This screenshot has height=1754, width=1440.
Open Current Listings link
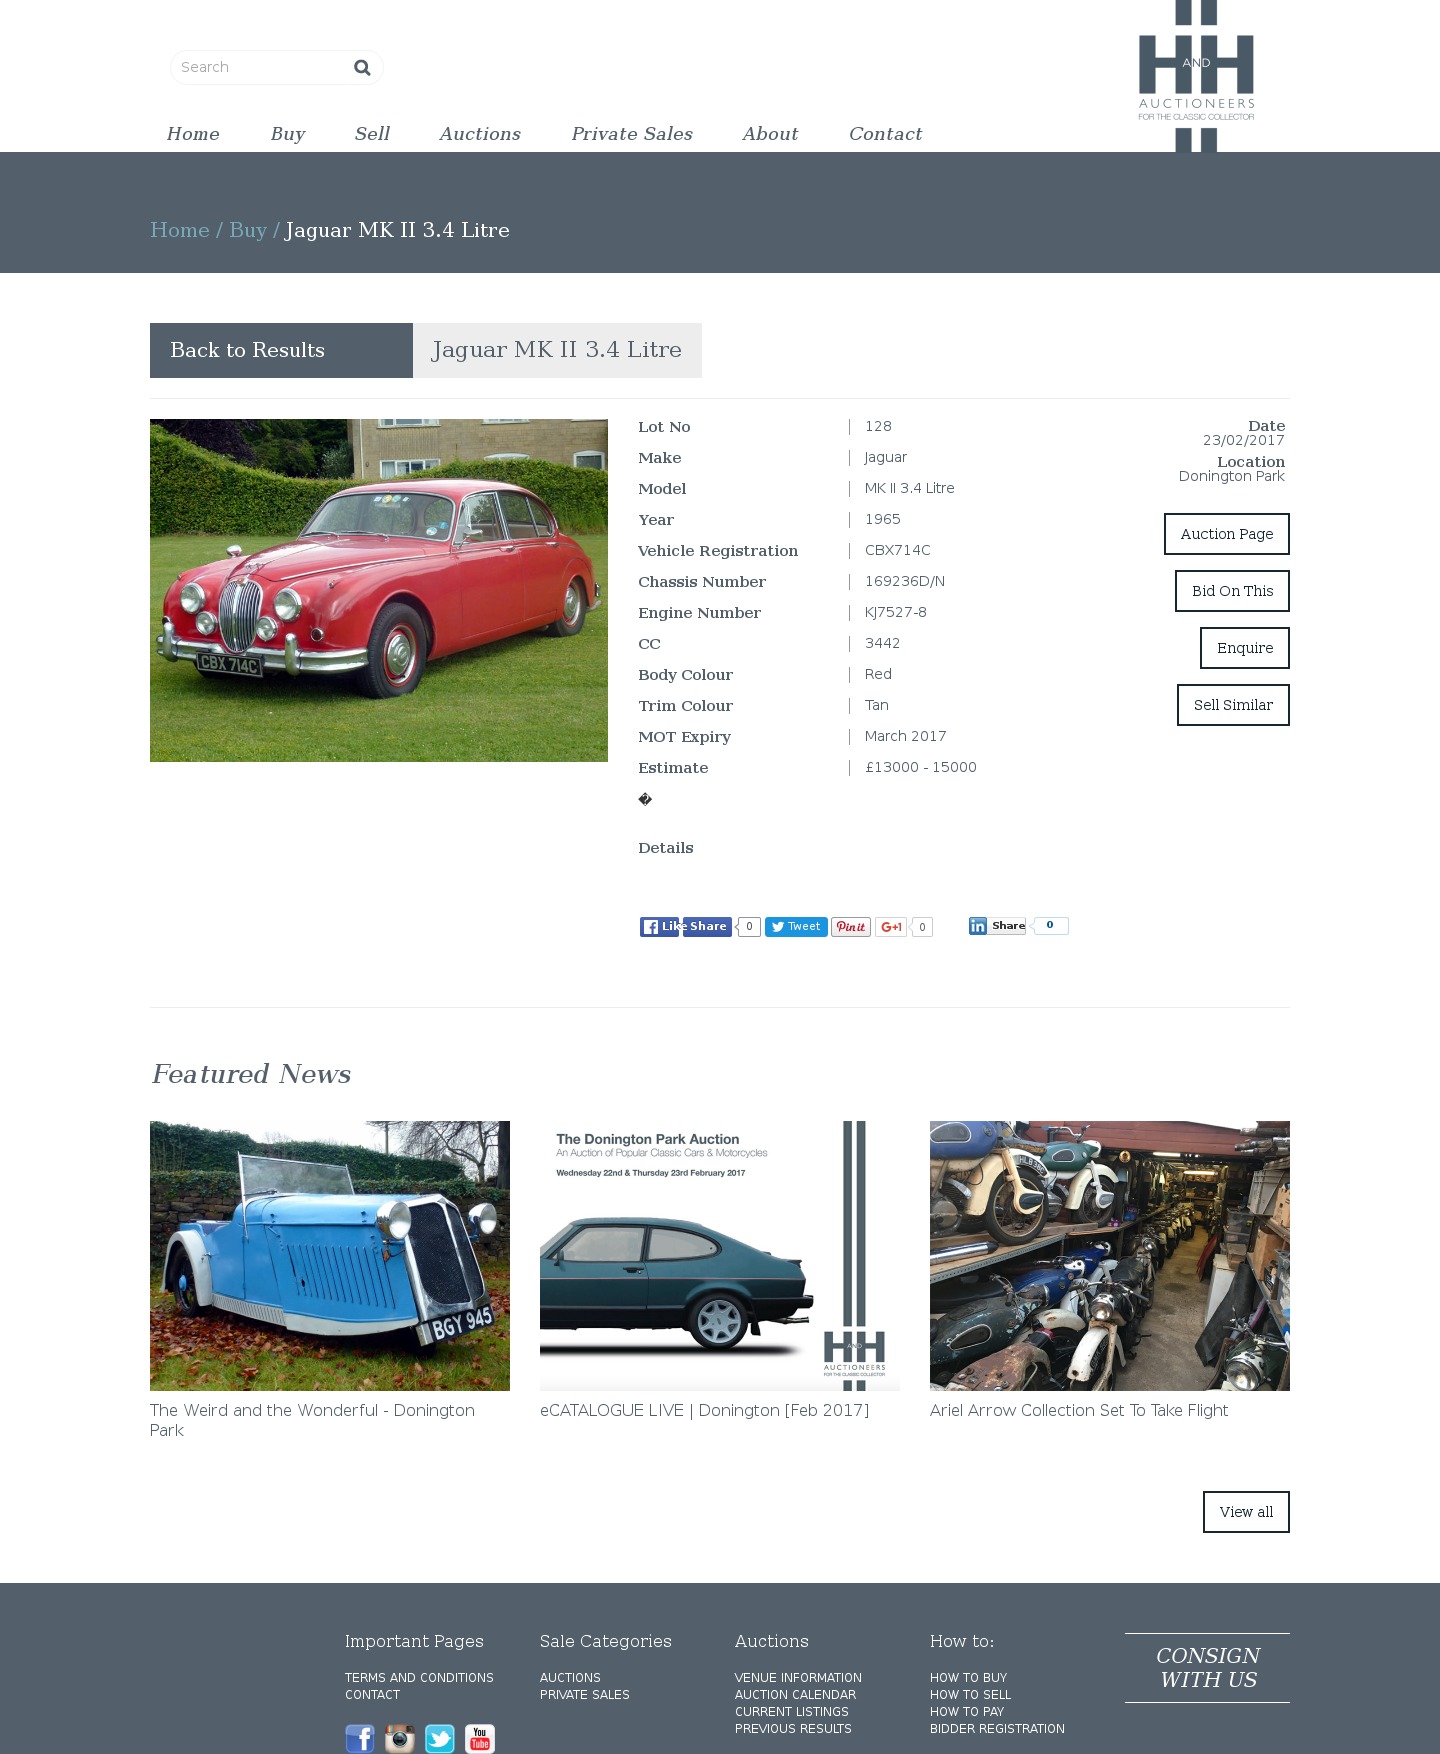(792, 1712)
